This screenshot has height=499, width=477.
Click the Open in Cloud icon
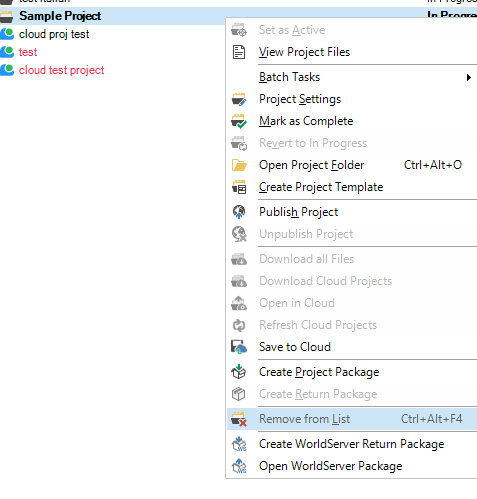pyautogui.click(x=239, y=303)
